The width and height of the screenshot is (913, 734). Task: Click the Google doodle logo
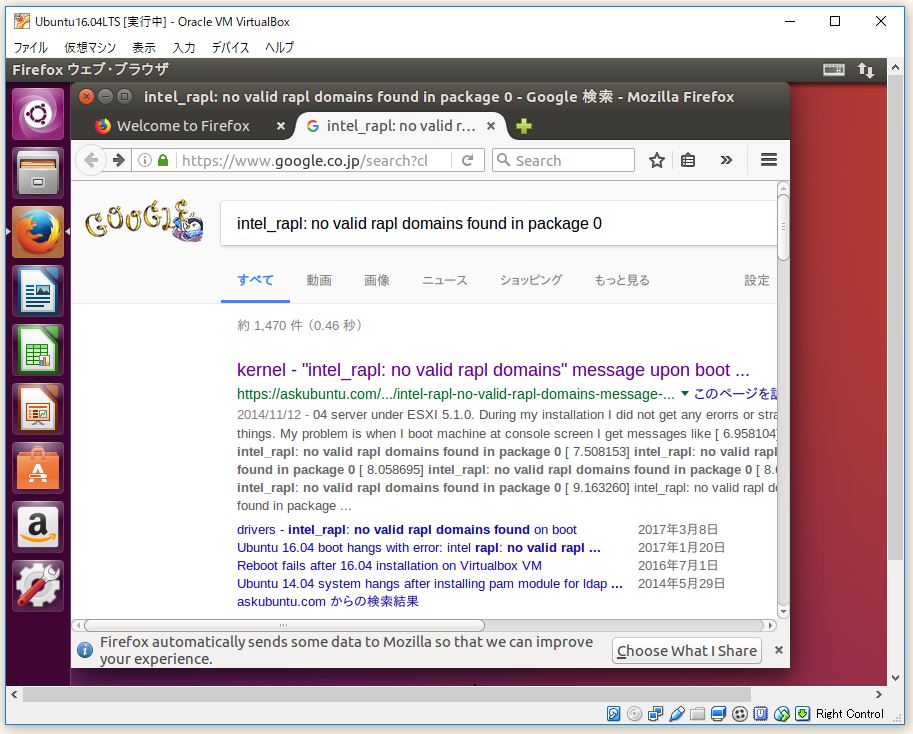[144, 220]
